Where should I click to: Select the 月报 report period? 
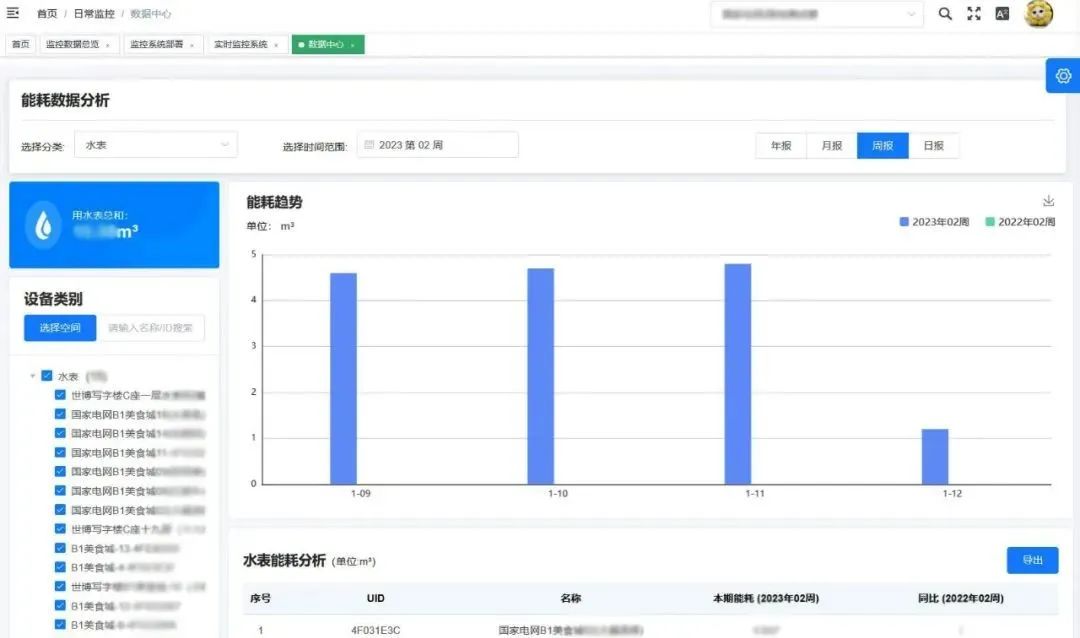(x=831, y=145)
